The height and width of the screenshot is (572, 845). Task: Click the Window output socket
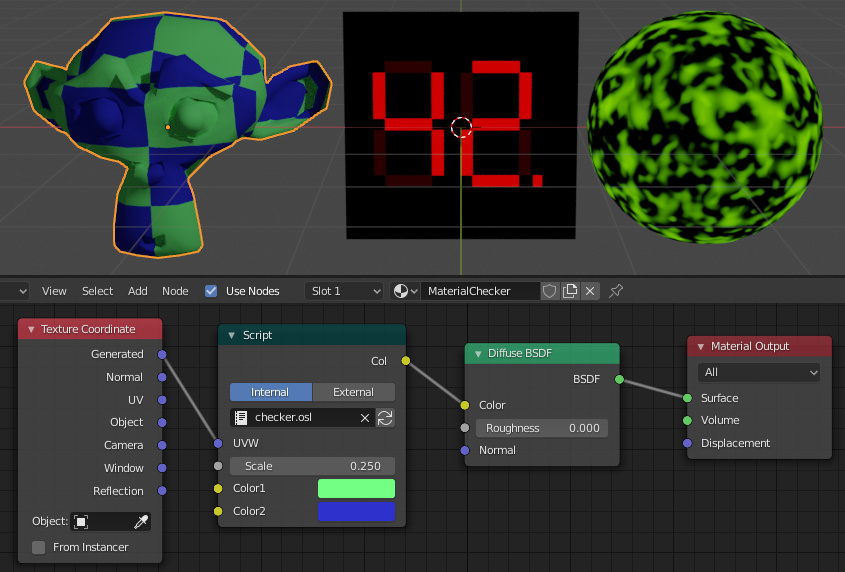coord(162,468)
